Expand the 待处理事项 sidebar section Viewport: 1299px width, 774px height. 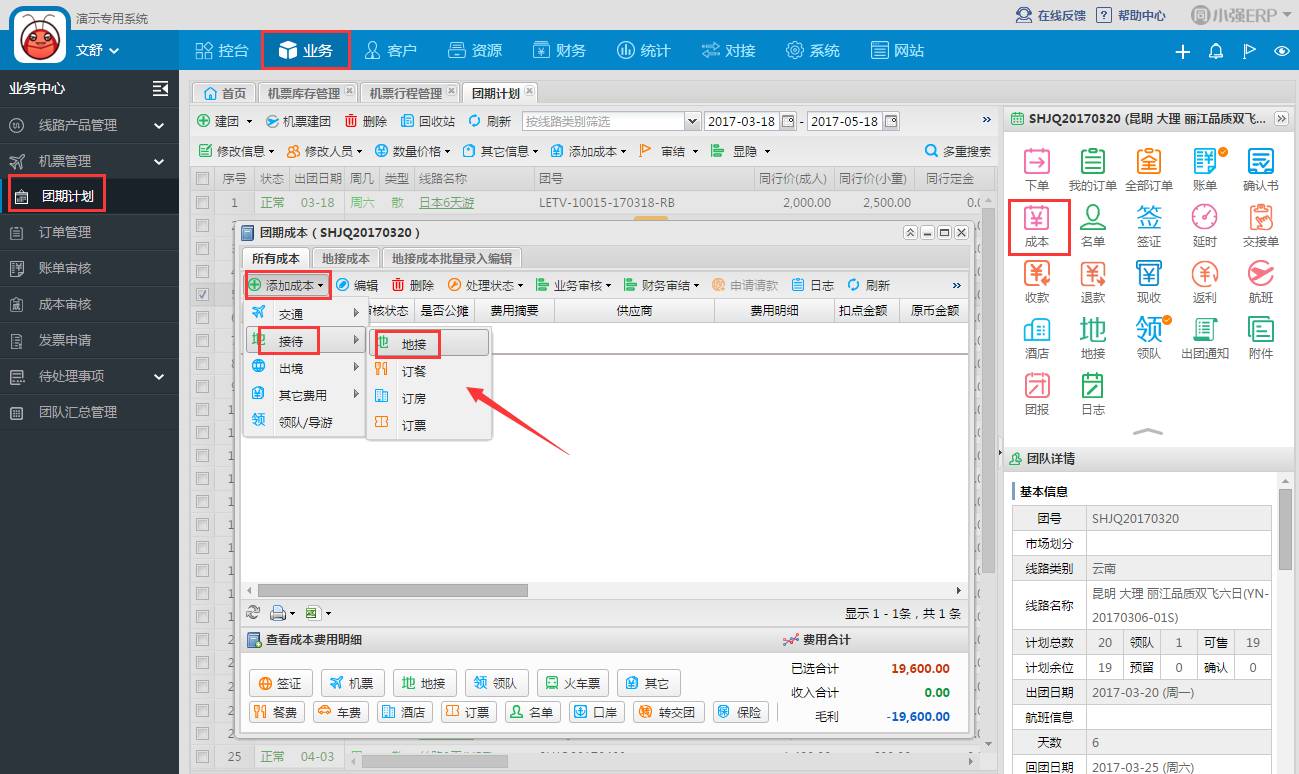pyautogui.click(x=159, y=376)
